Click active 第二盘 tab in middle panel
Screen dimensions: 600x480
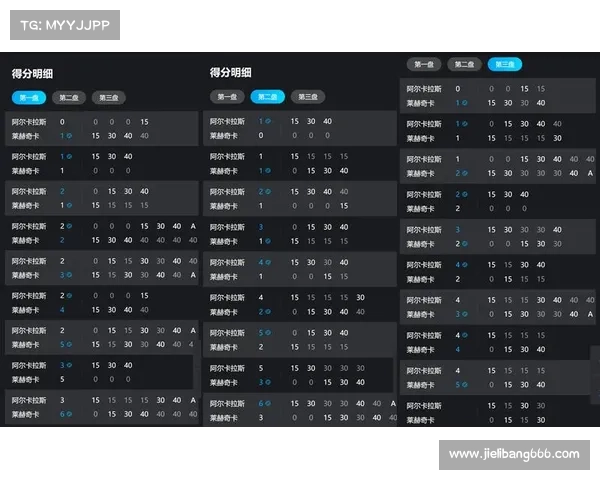click(267, 96)
